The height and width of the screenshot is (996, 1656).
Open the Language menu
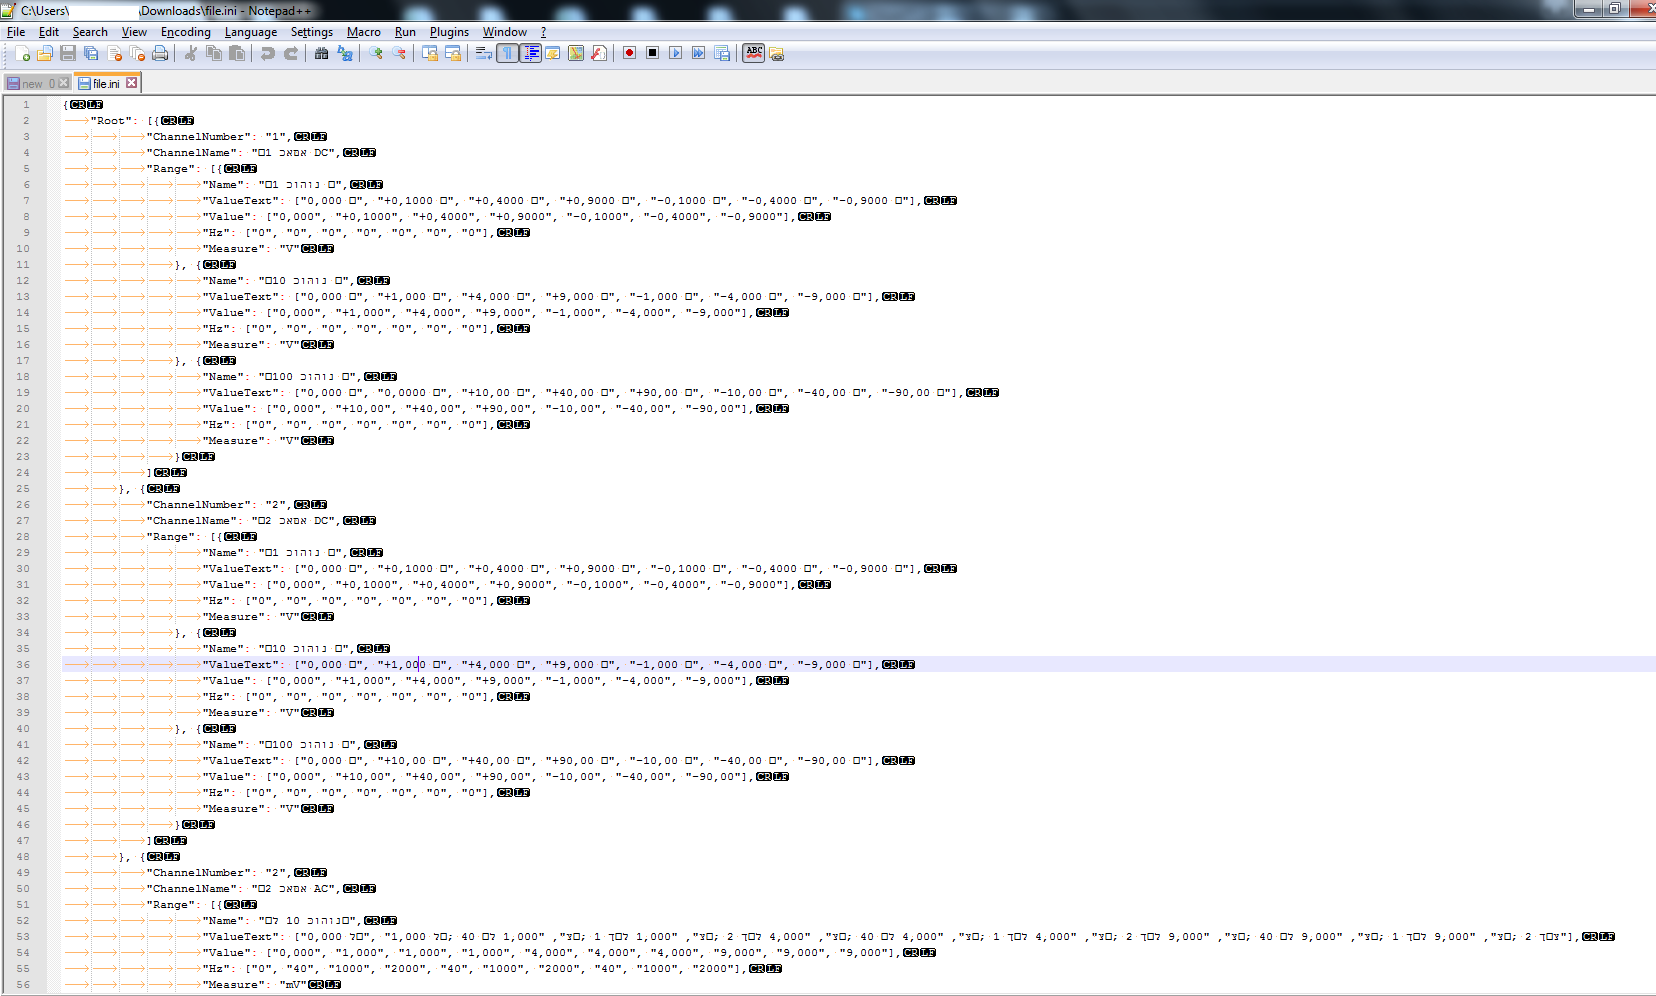pos(251,31)
